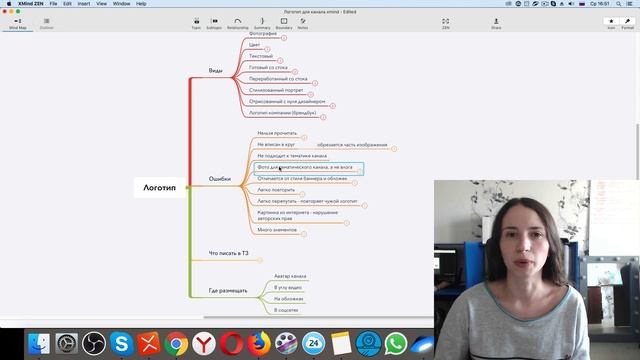Select the На обложках topic
Screen dimensions: 640x360
[x=289, y=299]
